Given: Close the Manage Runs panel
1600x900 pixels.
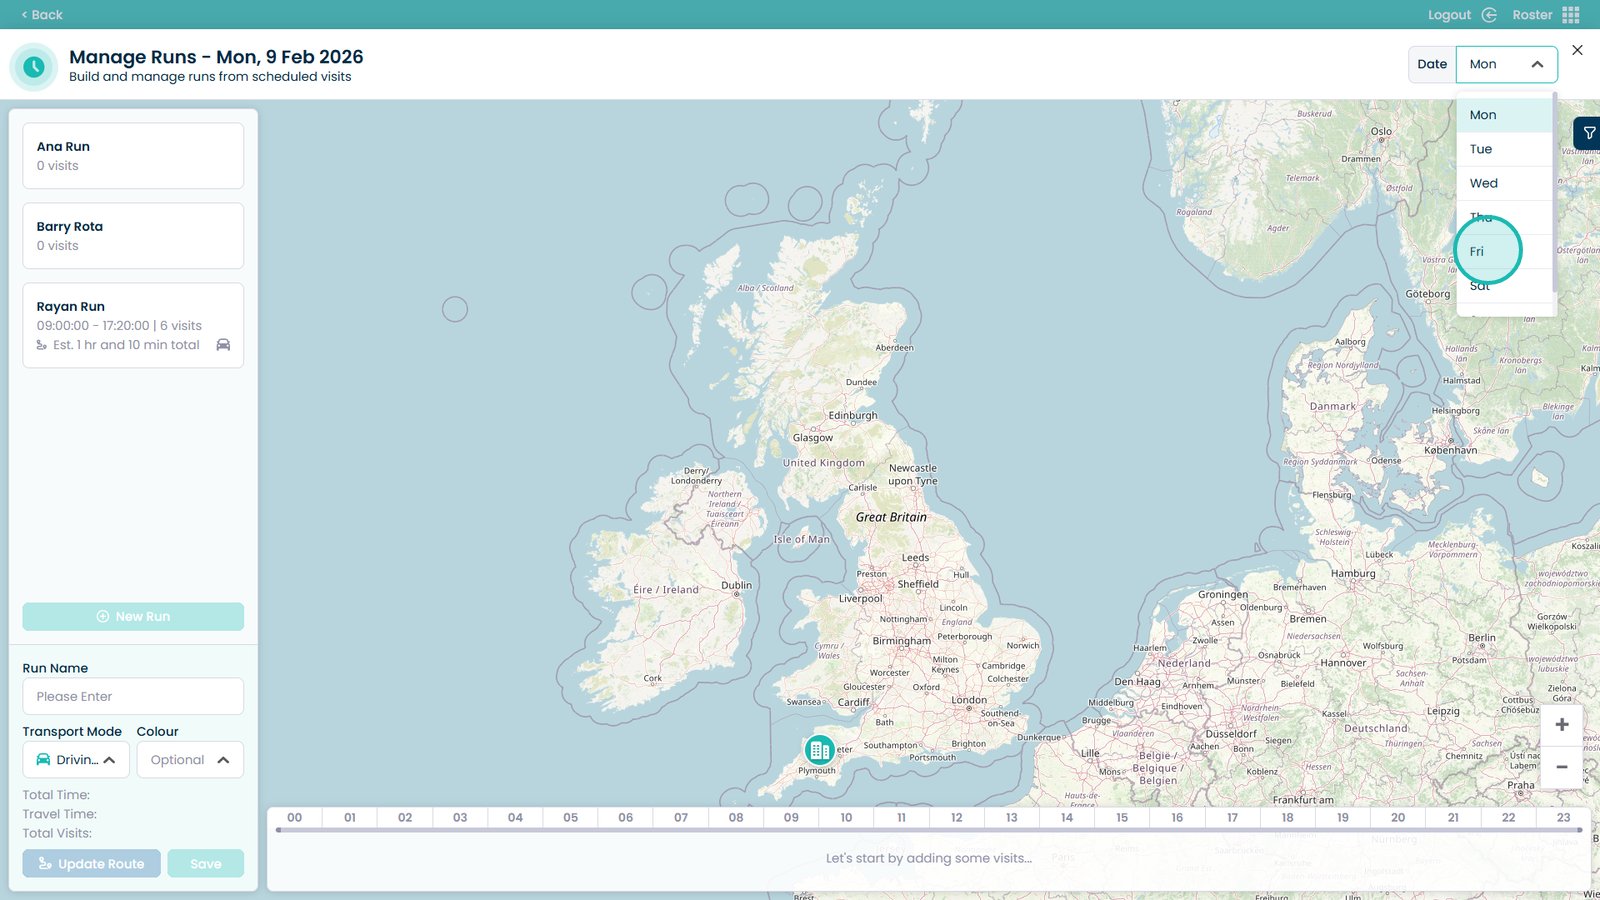Looking at the screenshot, I should pyautogui.click(x=1577, y=50).
